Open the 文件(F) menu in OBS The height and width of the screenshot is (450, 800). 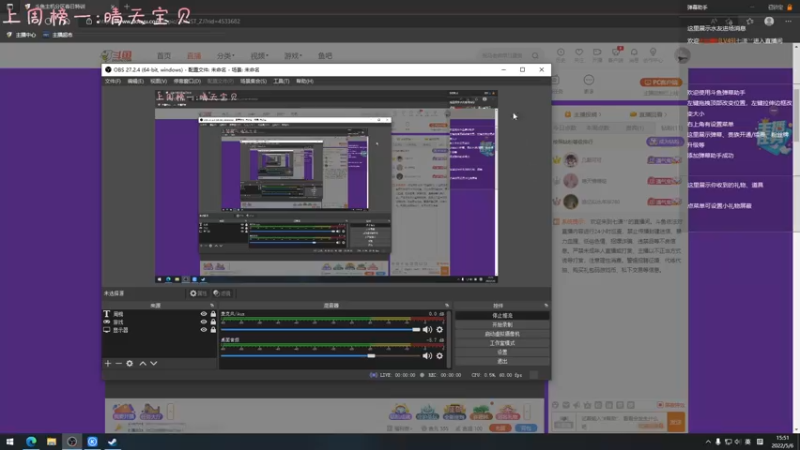click(x=113, y=81)
